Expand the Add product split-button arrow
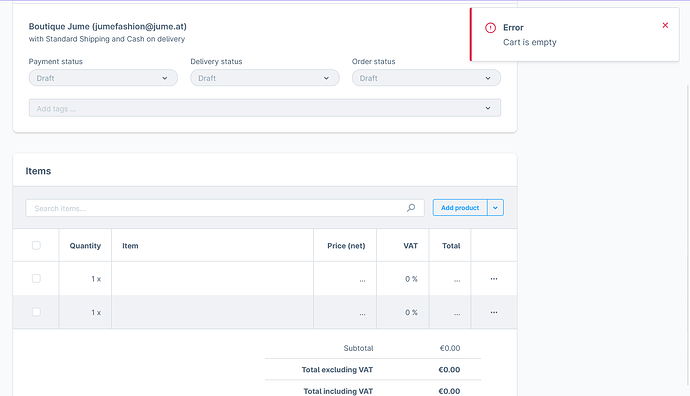The height and width of the screenshot is (396, 690). coord(495,208)
